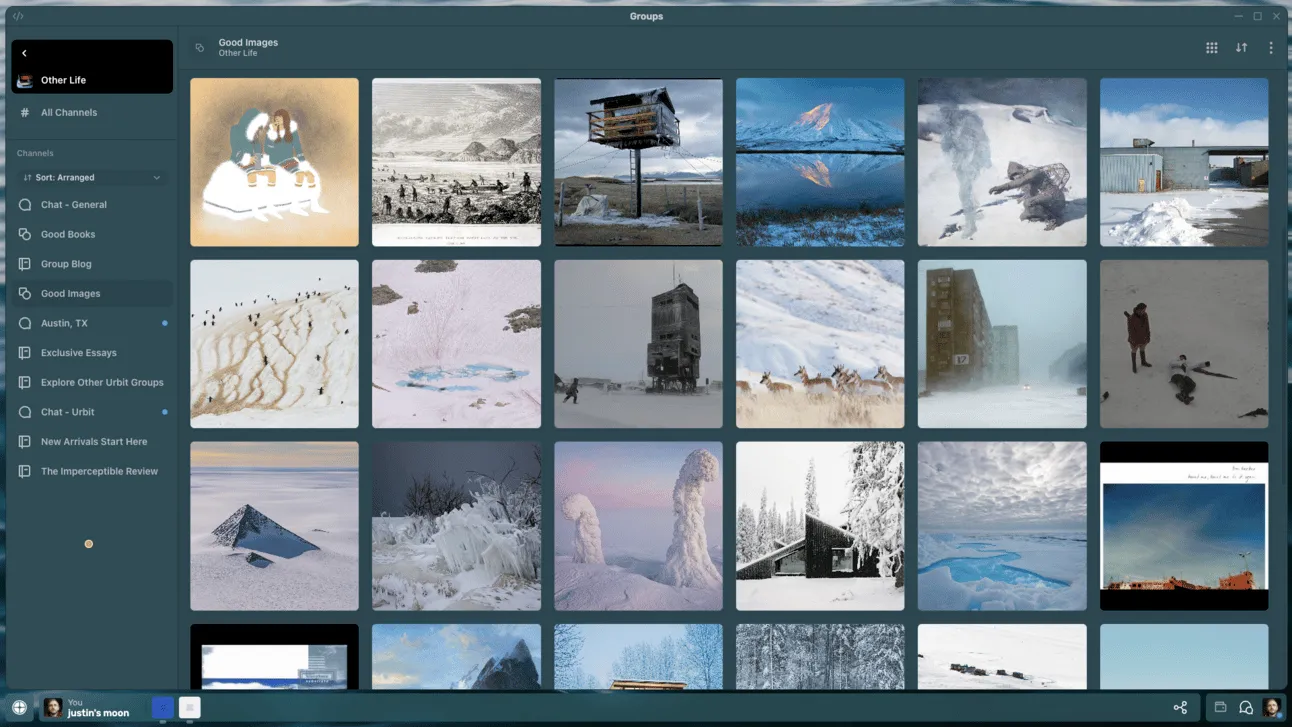
Task: Select the white app tile in dock
Action: click(x=190, y=707)
